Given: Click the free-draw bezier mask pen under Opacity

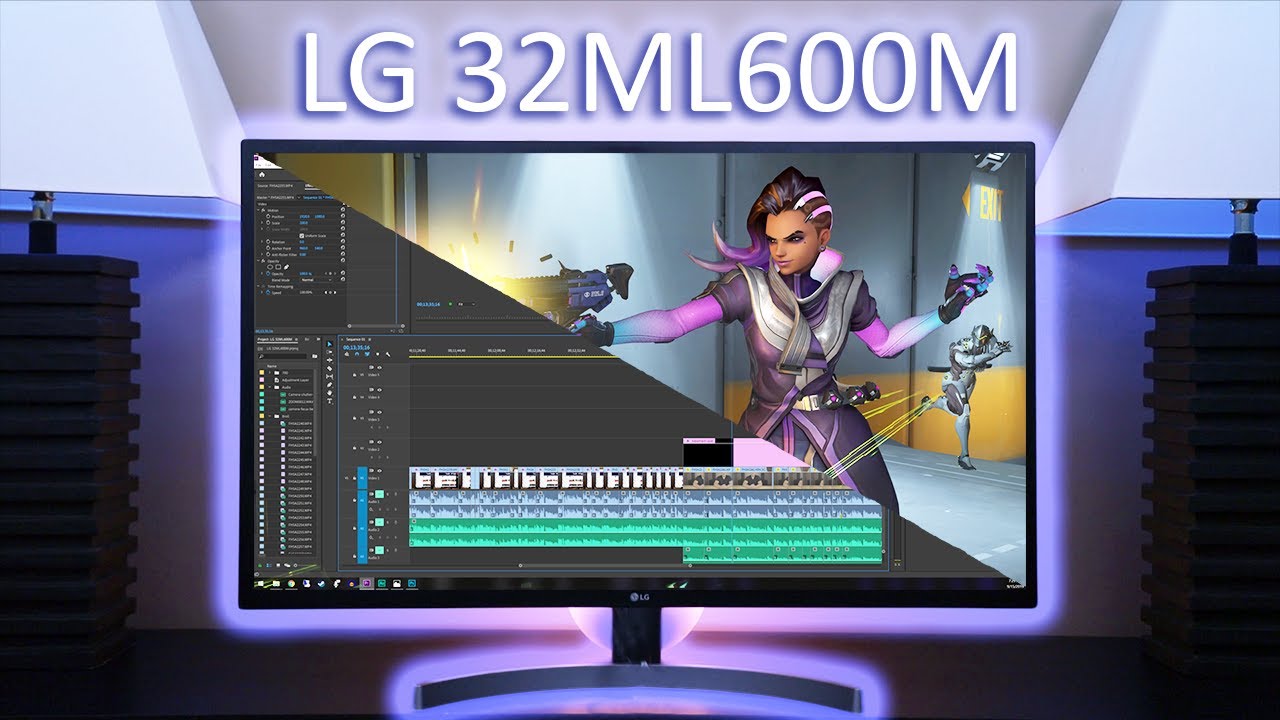Looking at the screenshot, I should [x=286, y=267].
